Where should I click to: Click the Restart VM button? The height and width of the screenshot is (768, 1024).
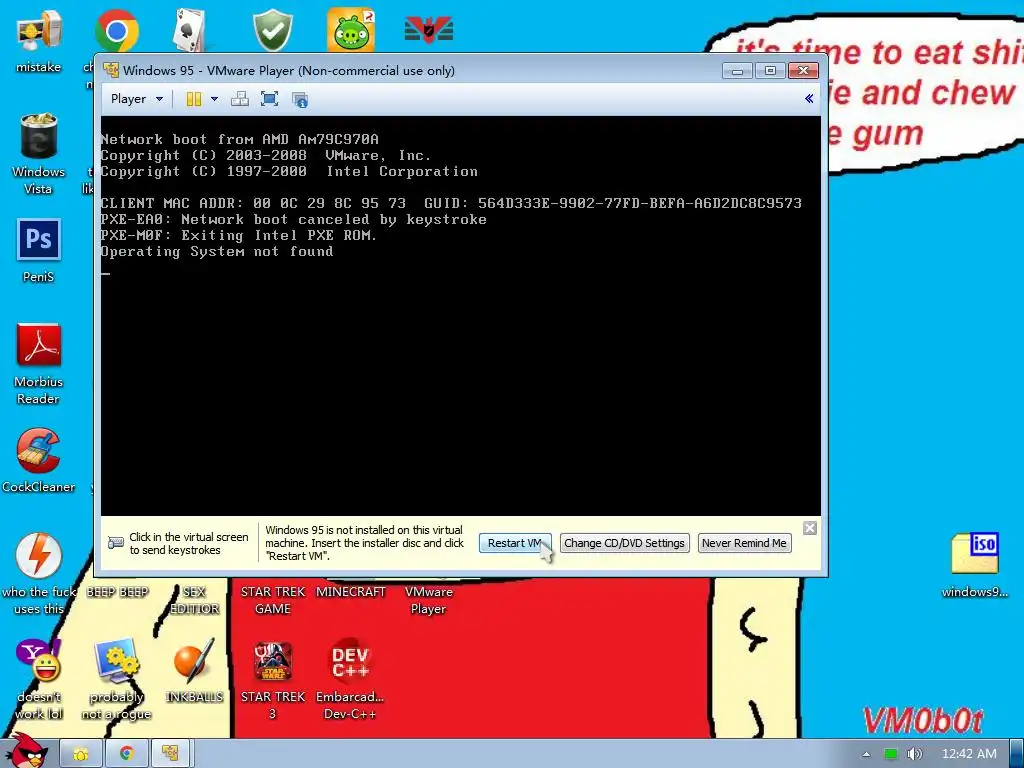click(x=515, y=543)
